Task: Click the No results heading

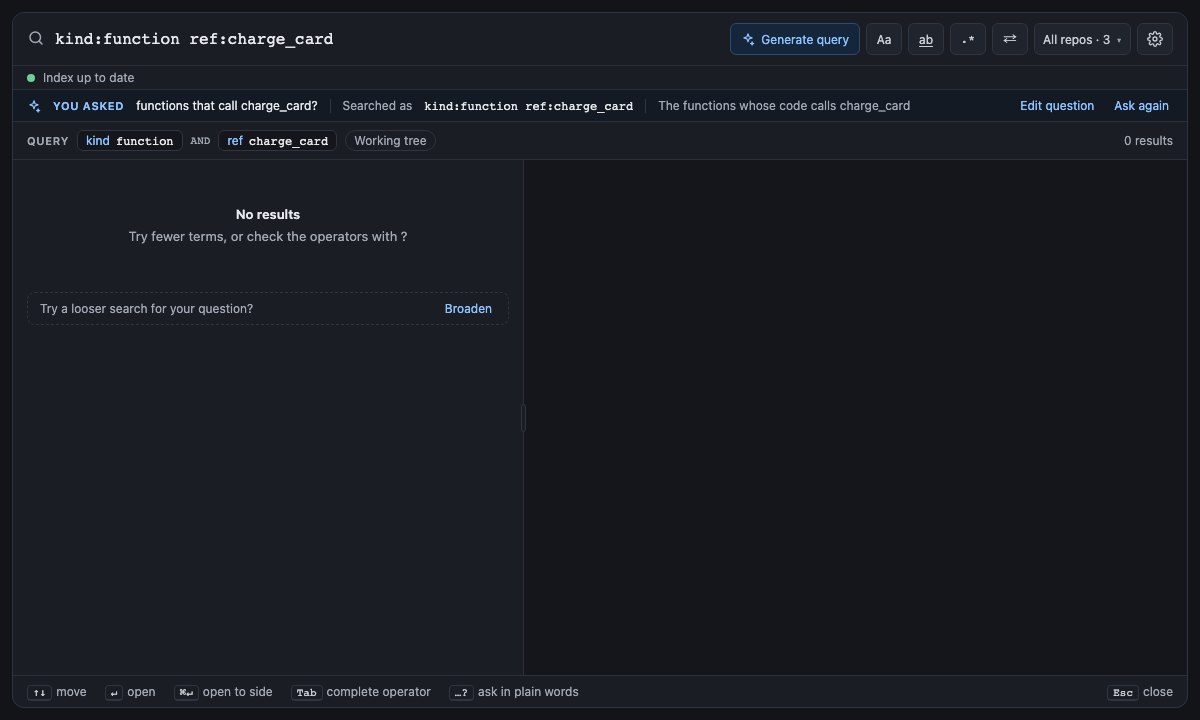Action: (268, 214)
